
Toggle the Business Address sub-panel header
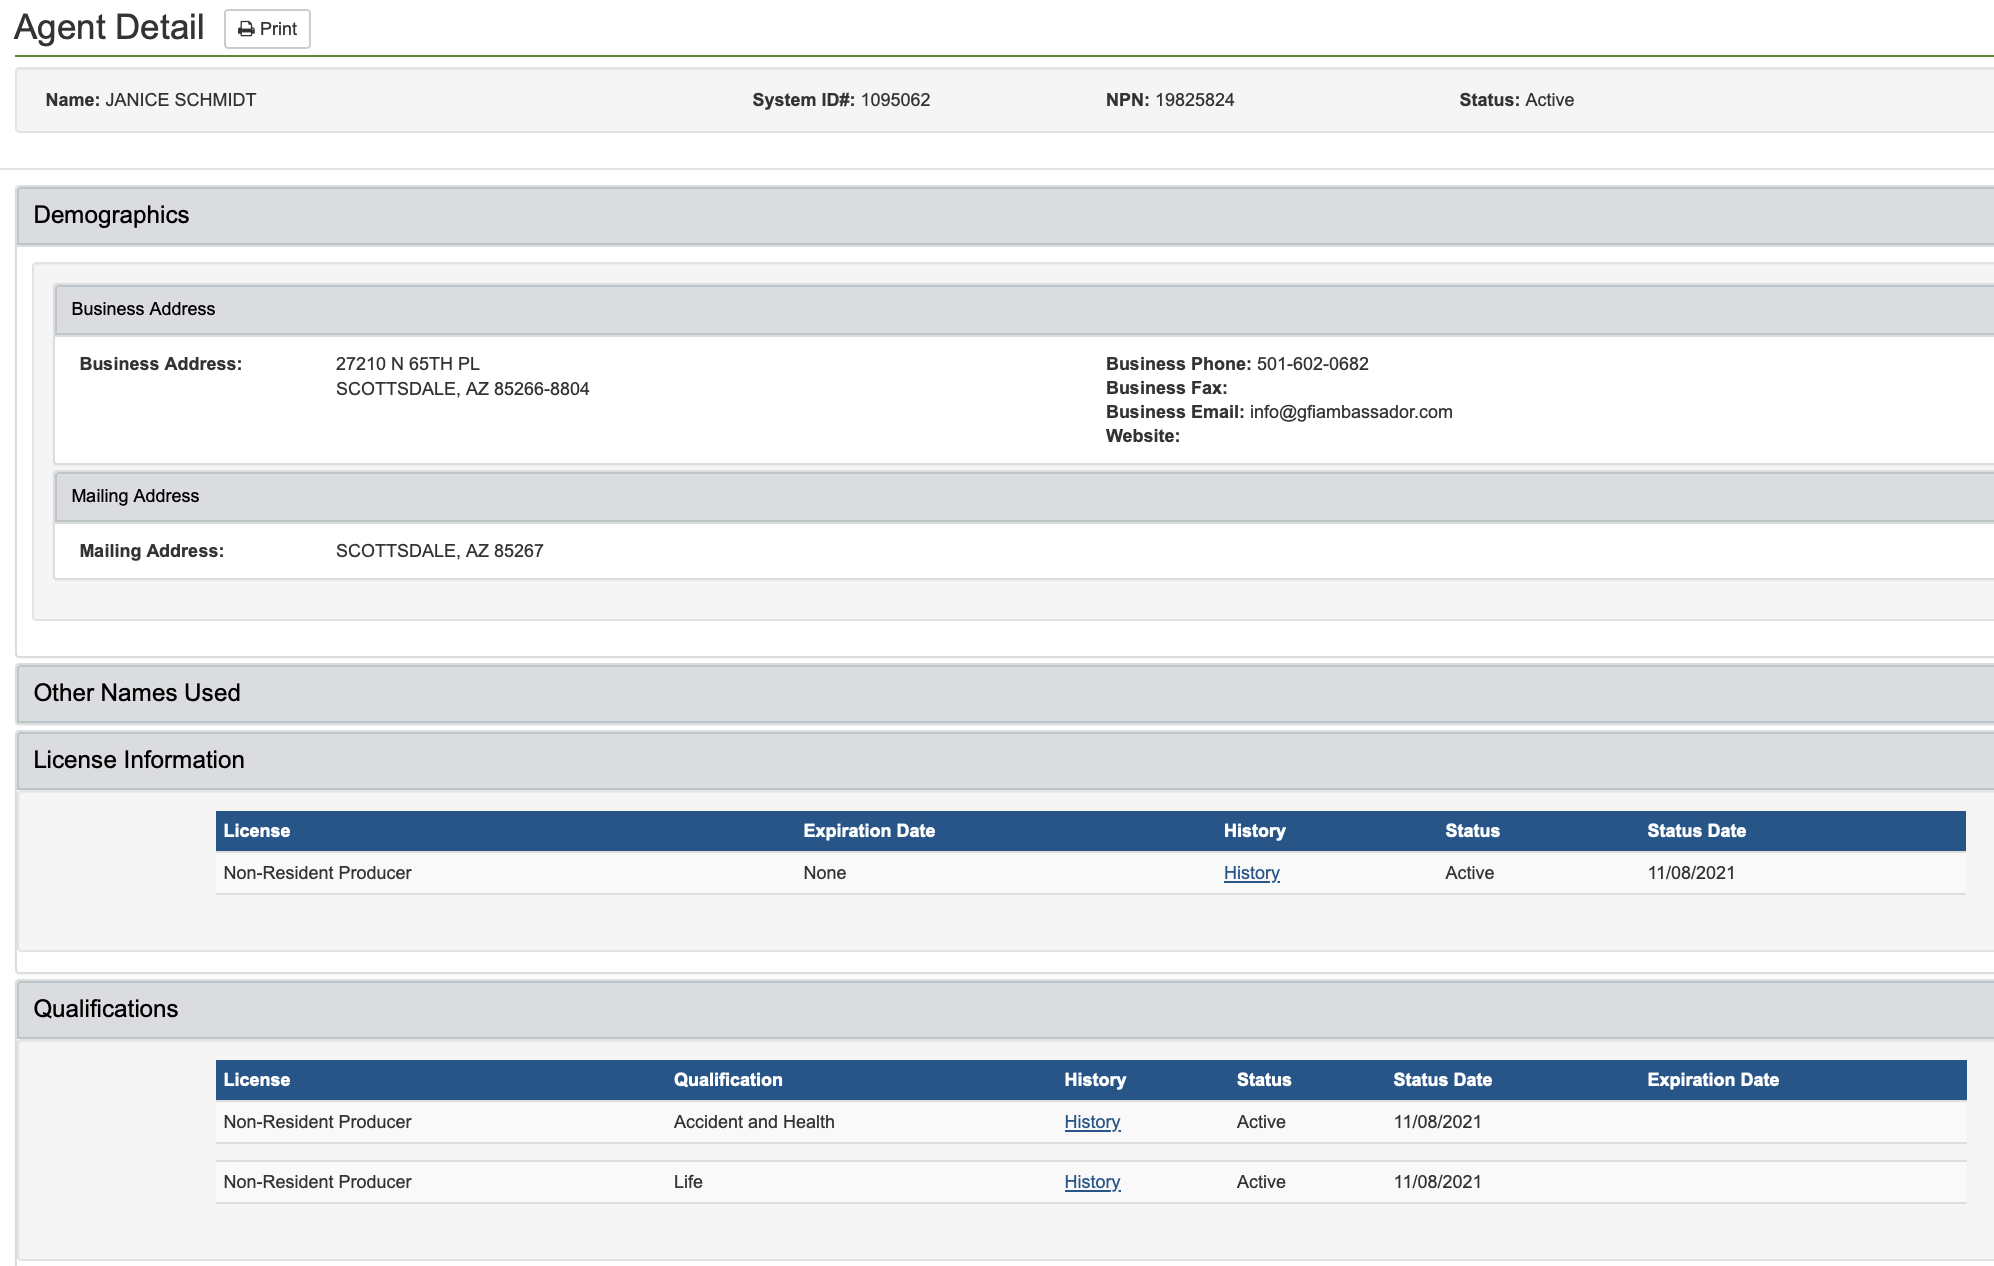coord(143,309)
